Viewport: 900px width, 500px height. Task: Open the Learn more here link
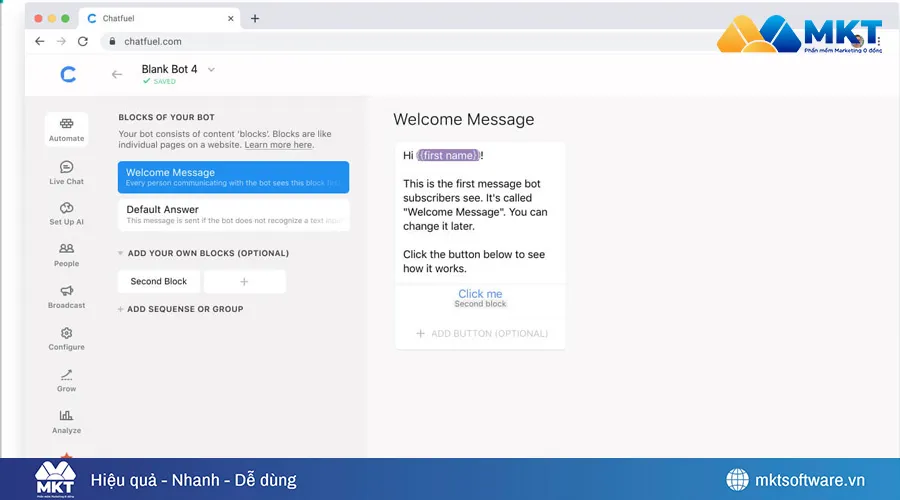(278, 145)
